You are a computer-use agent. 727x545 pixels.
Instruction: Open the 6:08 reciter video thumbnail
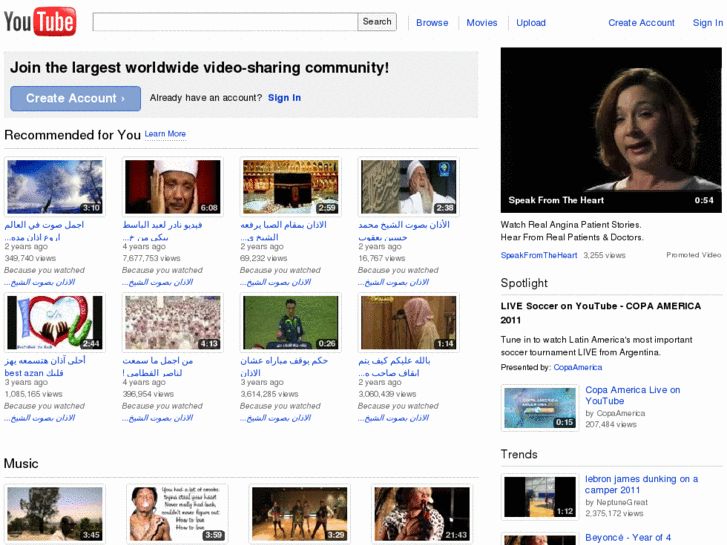[173, 187]
